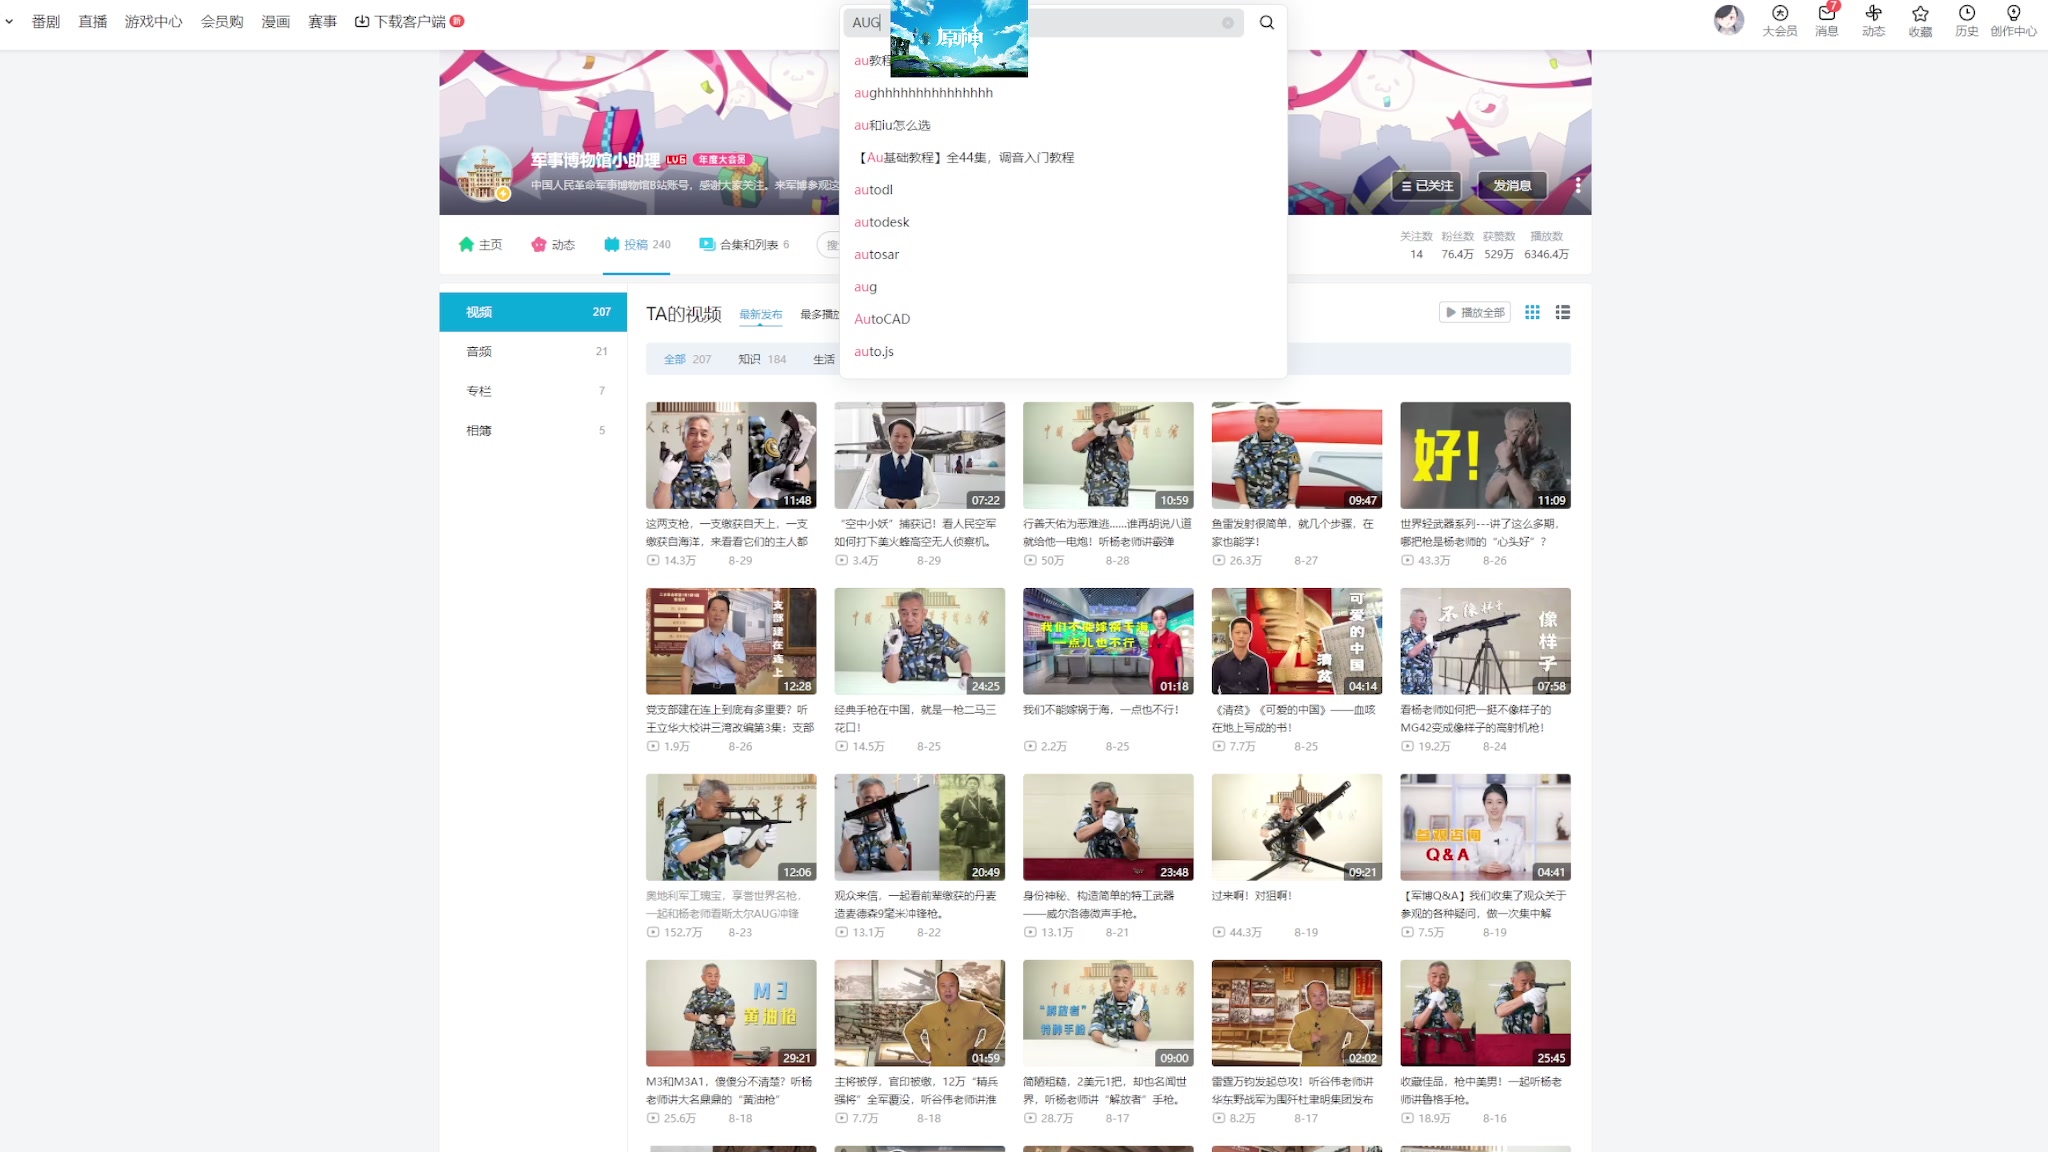This screenshot has width=2048, height=1152.
Task: Open the 动态 profile tab
Action: click(x=553, y=245)
